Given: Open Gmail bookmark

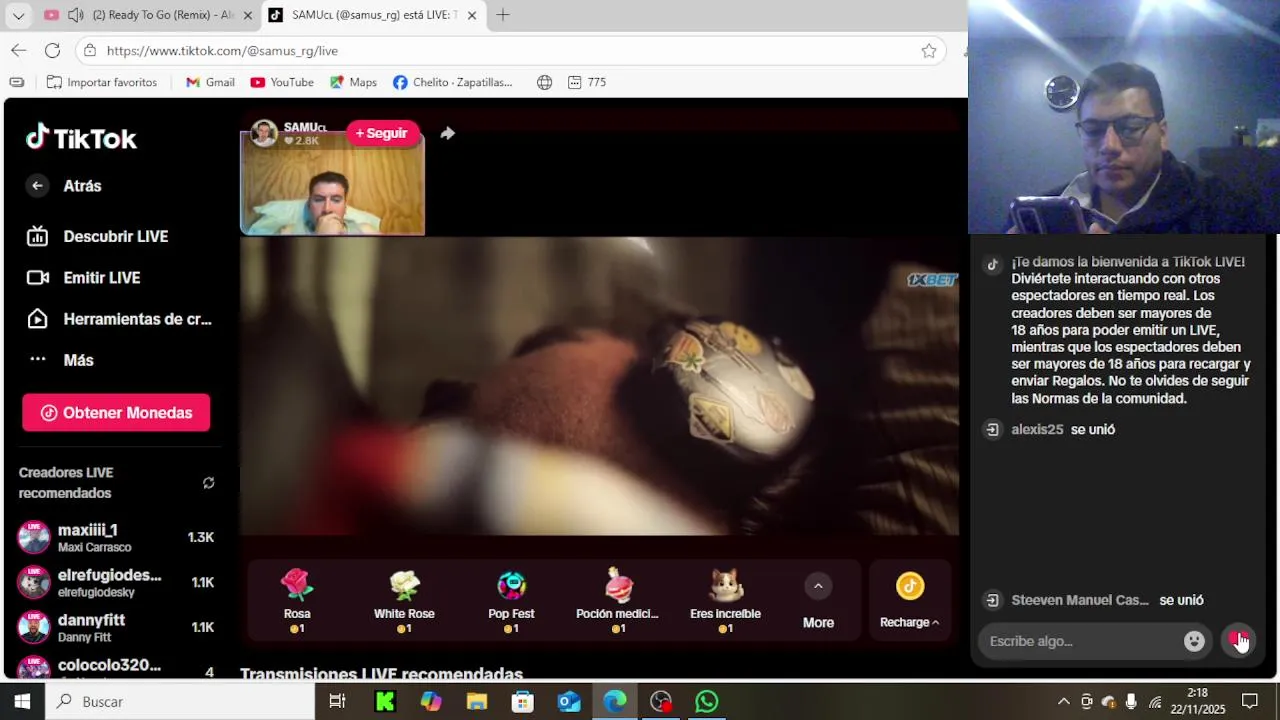Looking at the screenshot, I should click(210, 82).
